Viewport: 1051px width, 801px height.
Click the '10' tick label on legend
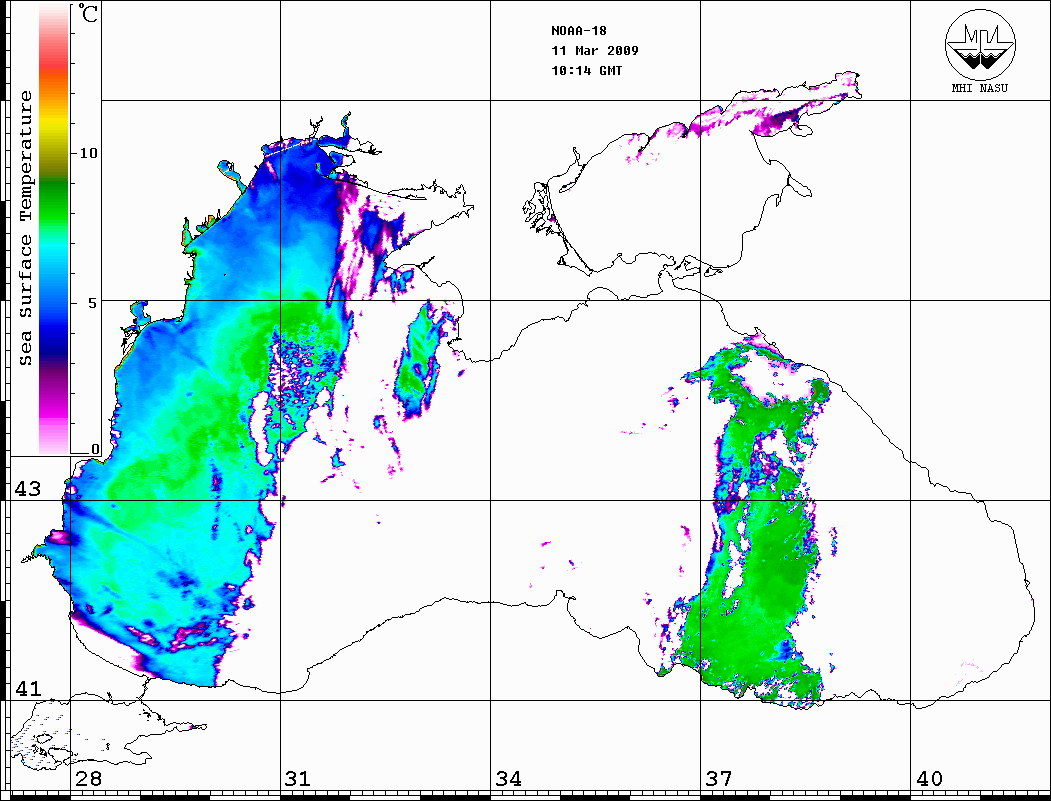88,153
